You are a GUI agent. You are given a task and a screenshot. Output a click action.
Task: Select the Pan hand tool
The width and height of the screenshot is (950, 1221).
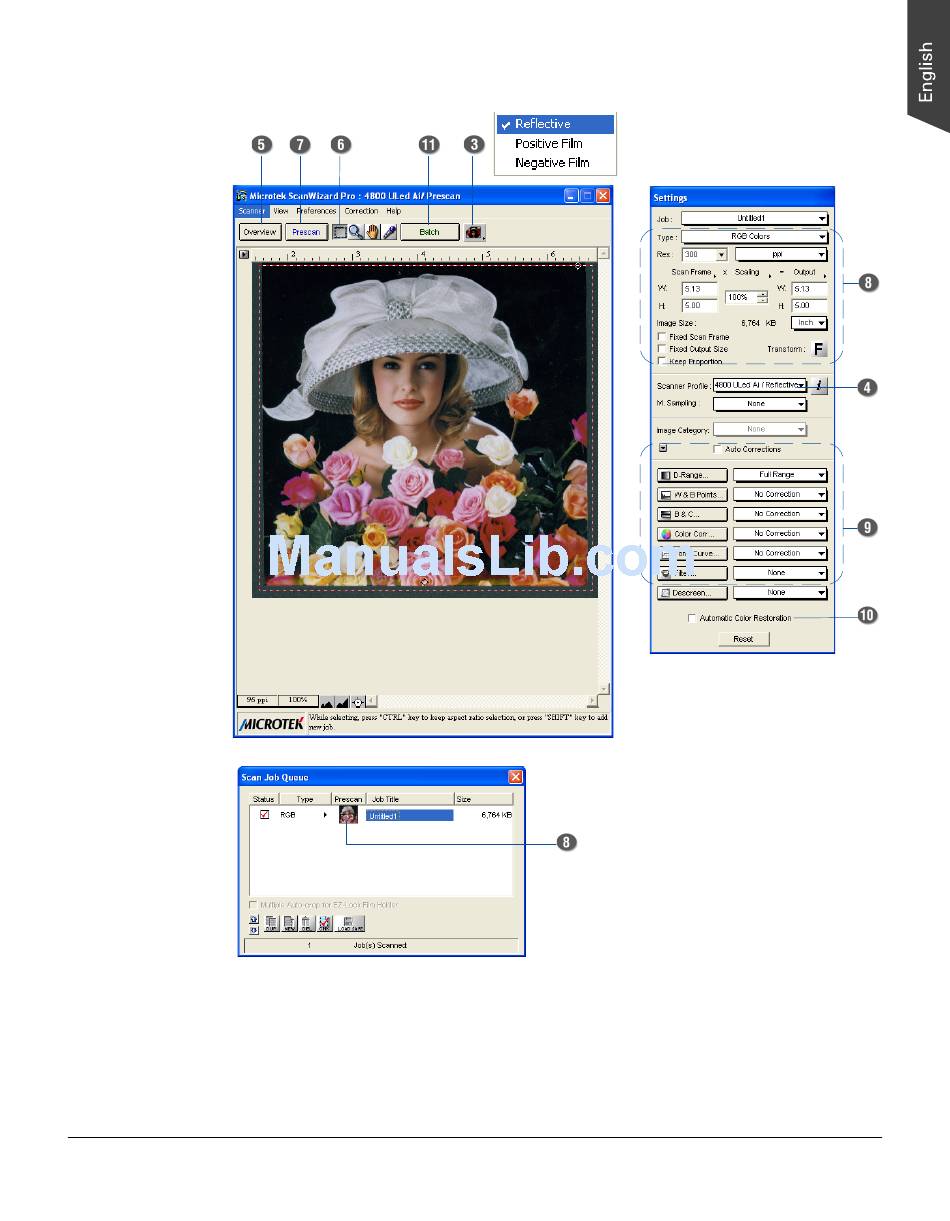point(373,232)
